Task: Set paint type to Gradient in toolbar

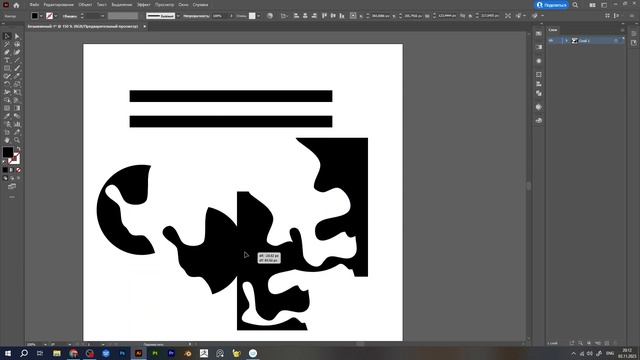Action: click(12, 170)
